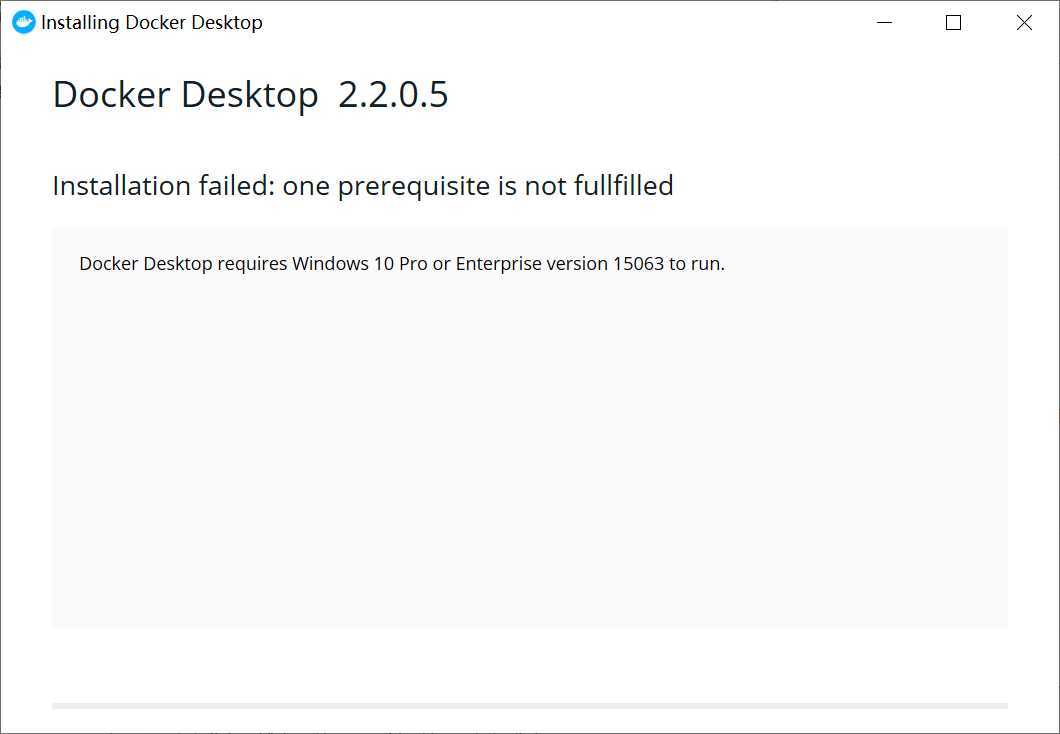Click the word 'Desktop' in the large heading
The image size is (1060, 734).
[x=249, y=94]
